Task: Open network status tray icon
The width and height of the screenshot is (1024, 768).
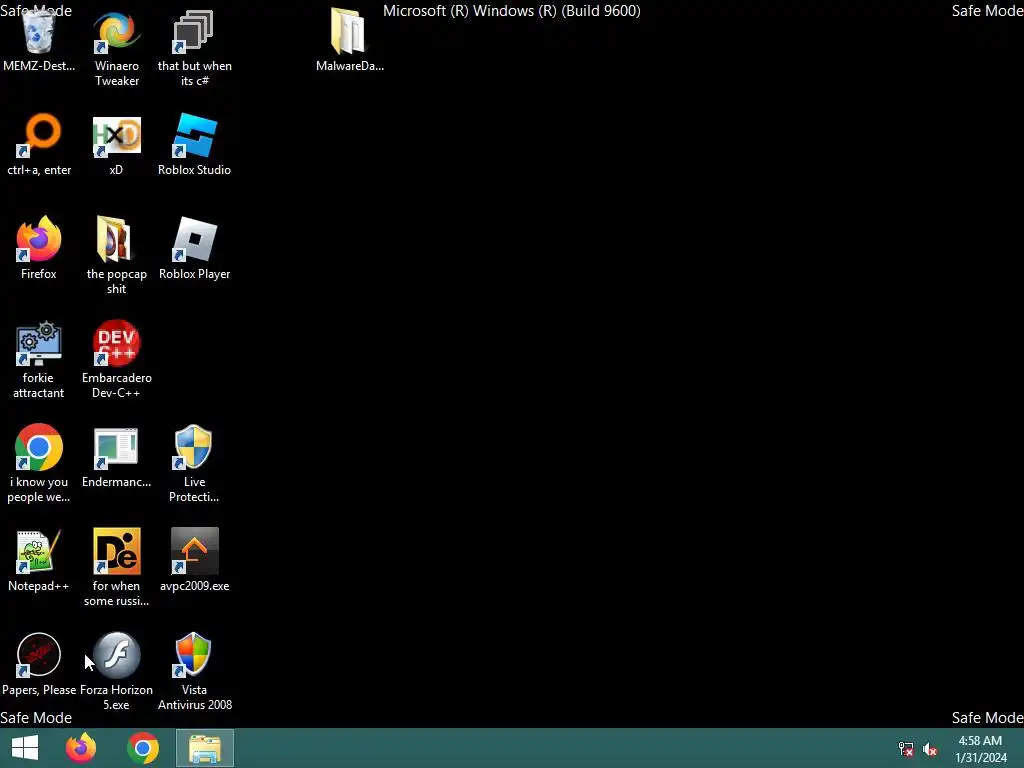Action: tap(906, 749)
